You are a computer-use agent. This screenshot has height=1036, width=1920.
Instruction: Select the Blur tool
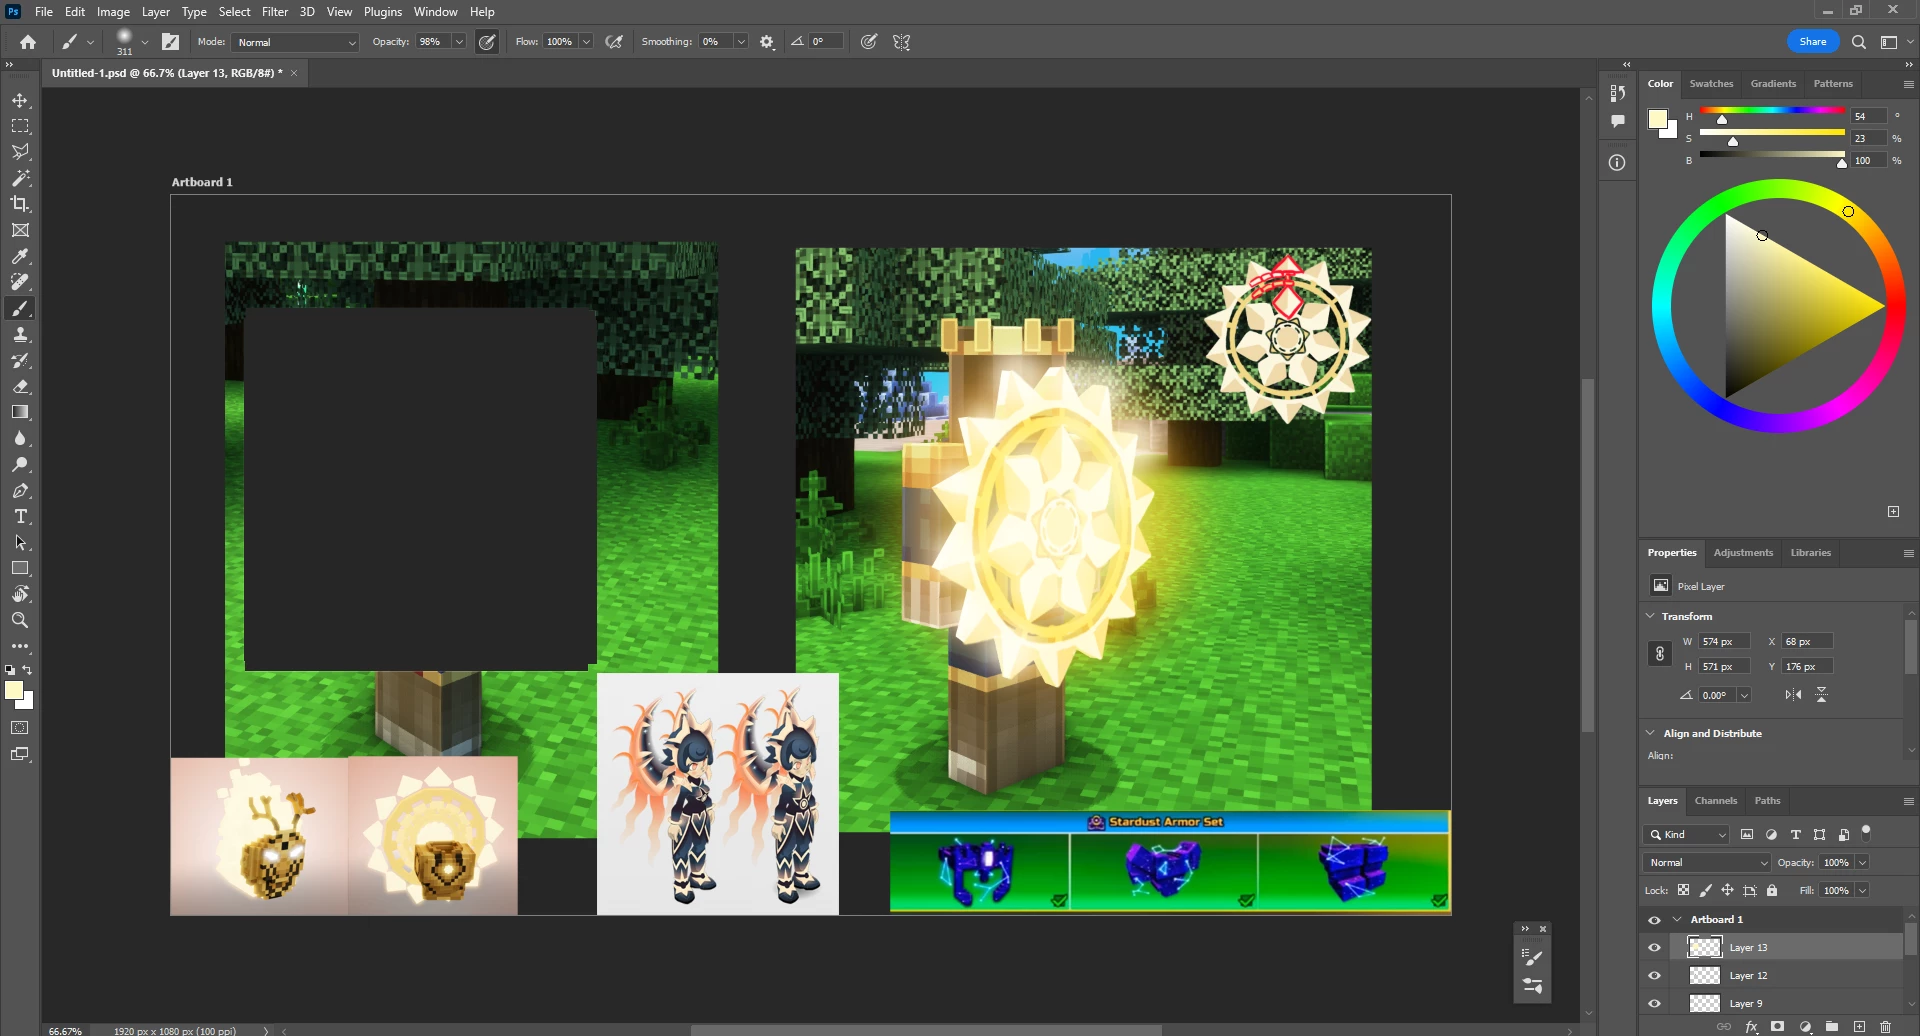(x=20, y=439)
